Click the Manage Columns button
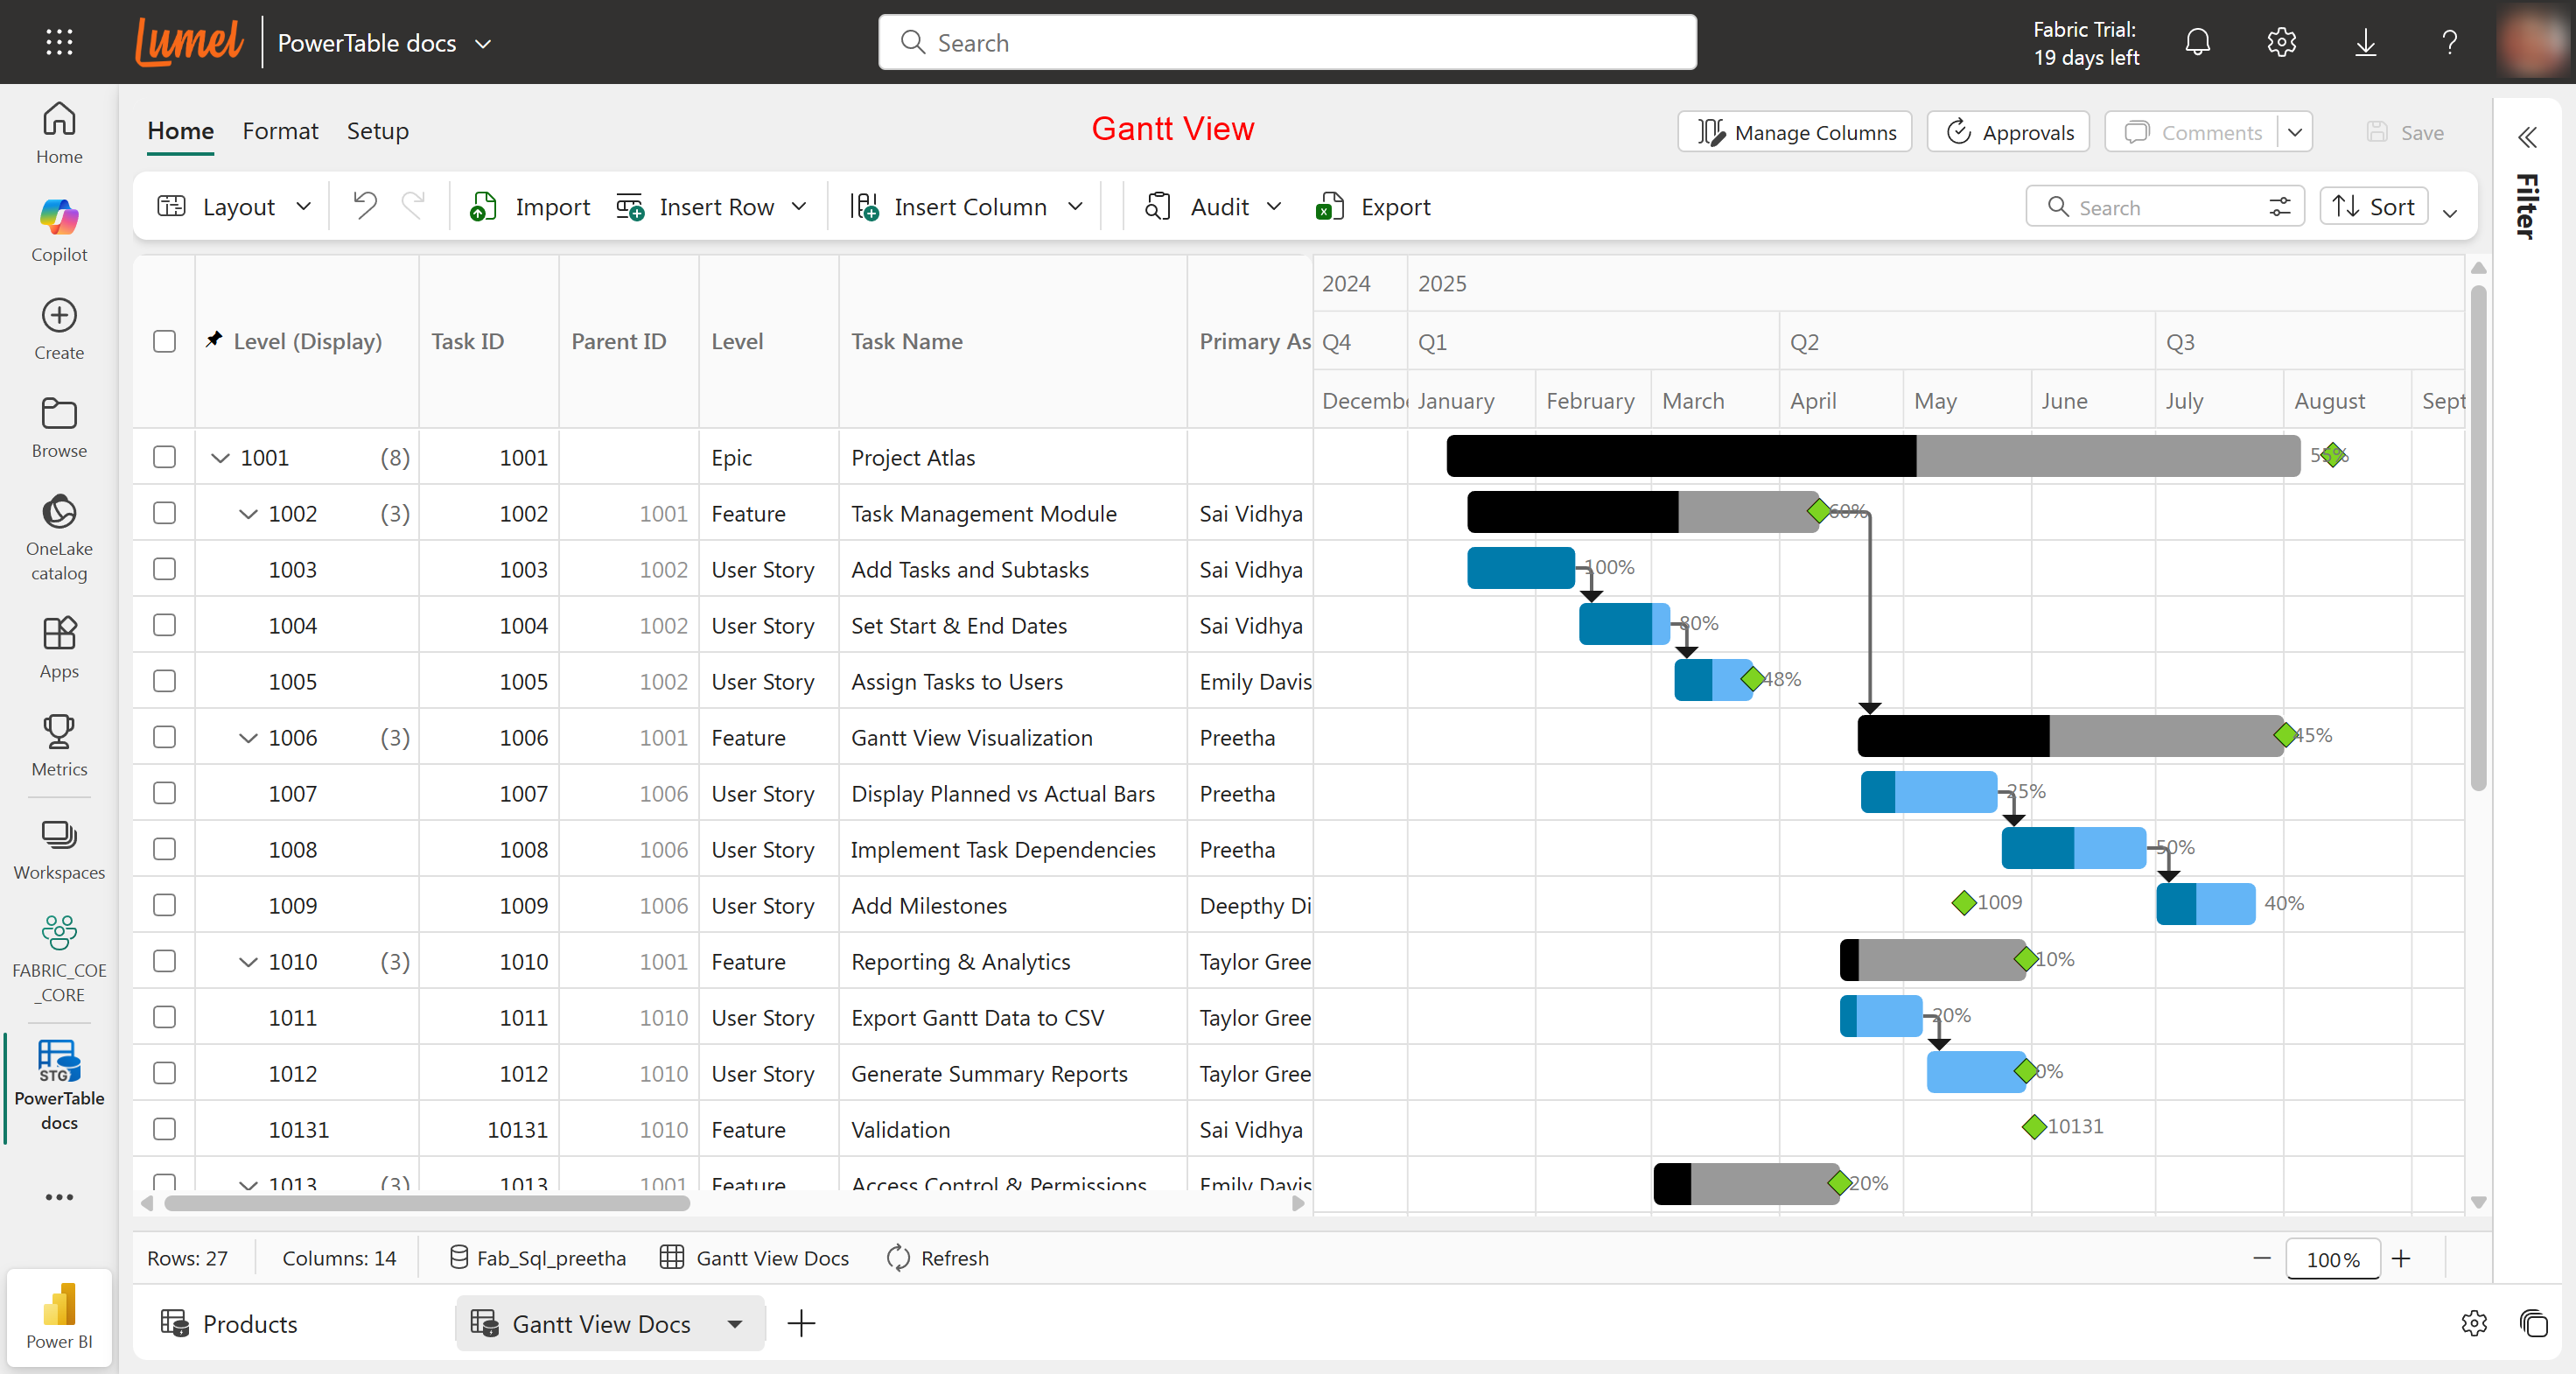2576x1374 pixels. (x=1795, y=132)
